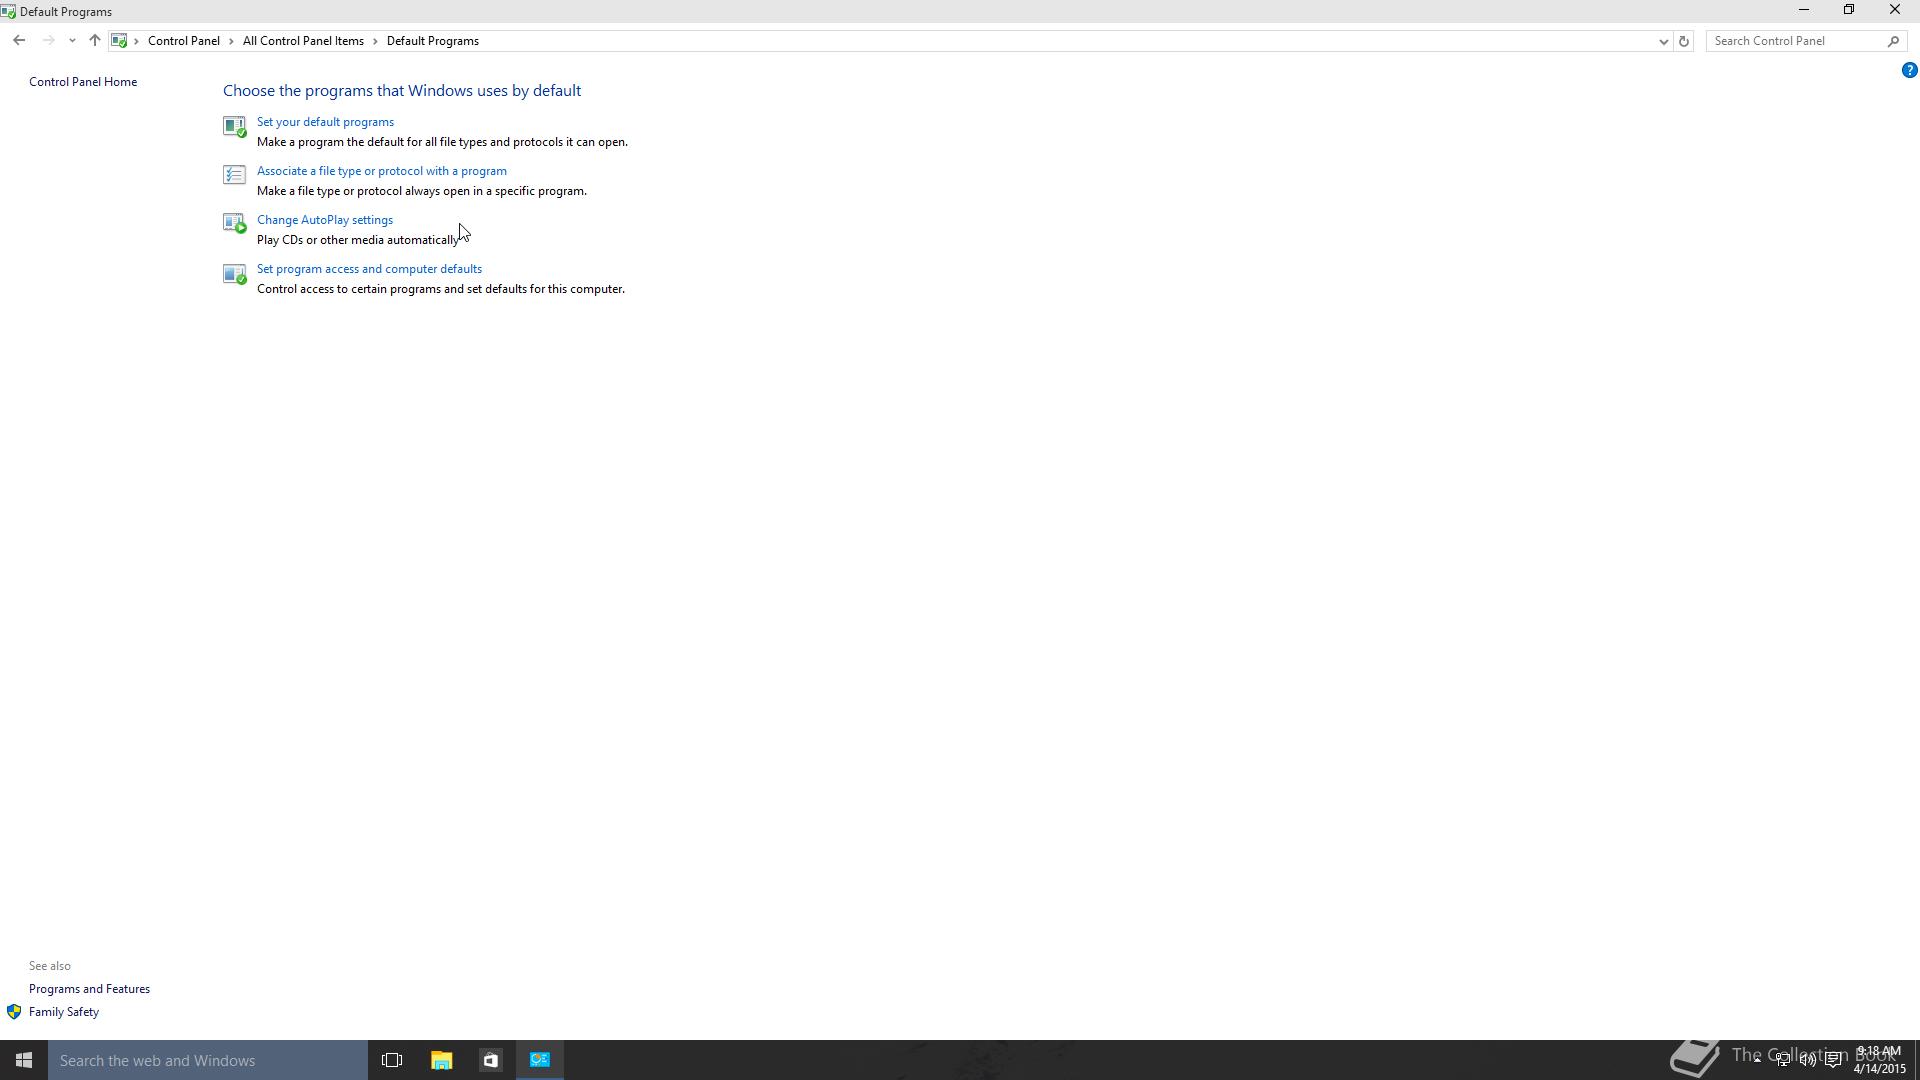The height and width of the screenshot is (1080, 1920).
Task: Open the recent locations dropdown arrow
Action: coord(72,41)
